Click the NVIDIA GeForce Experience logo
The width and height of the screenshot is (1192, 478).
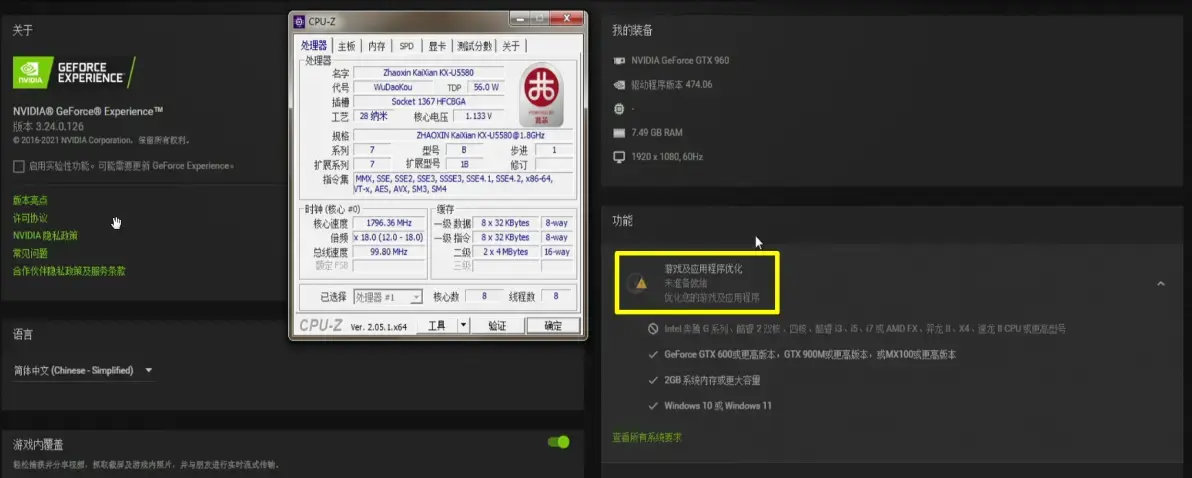[74, 72]
